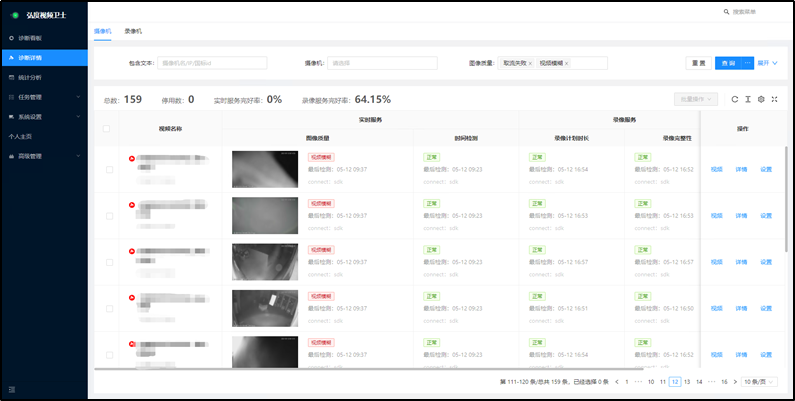The width and height of the screenshot is (795, 401).
Task: Click the 时间检测 column header
Action: pyautogui.click(x=466, y=138)
